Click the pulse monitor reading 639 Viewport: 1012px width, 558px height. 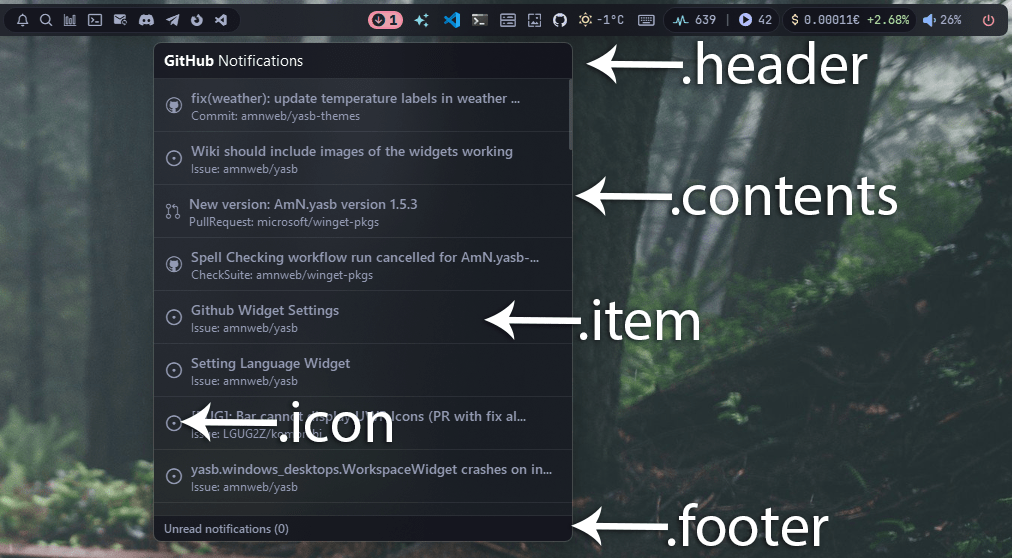pos(694,20)
